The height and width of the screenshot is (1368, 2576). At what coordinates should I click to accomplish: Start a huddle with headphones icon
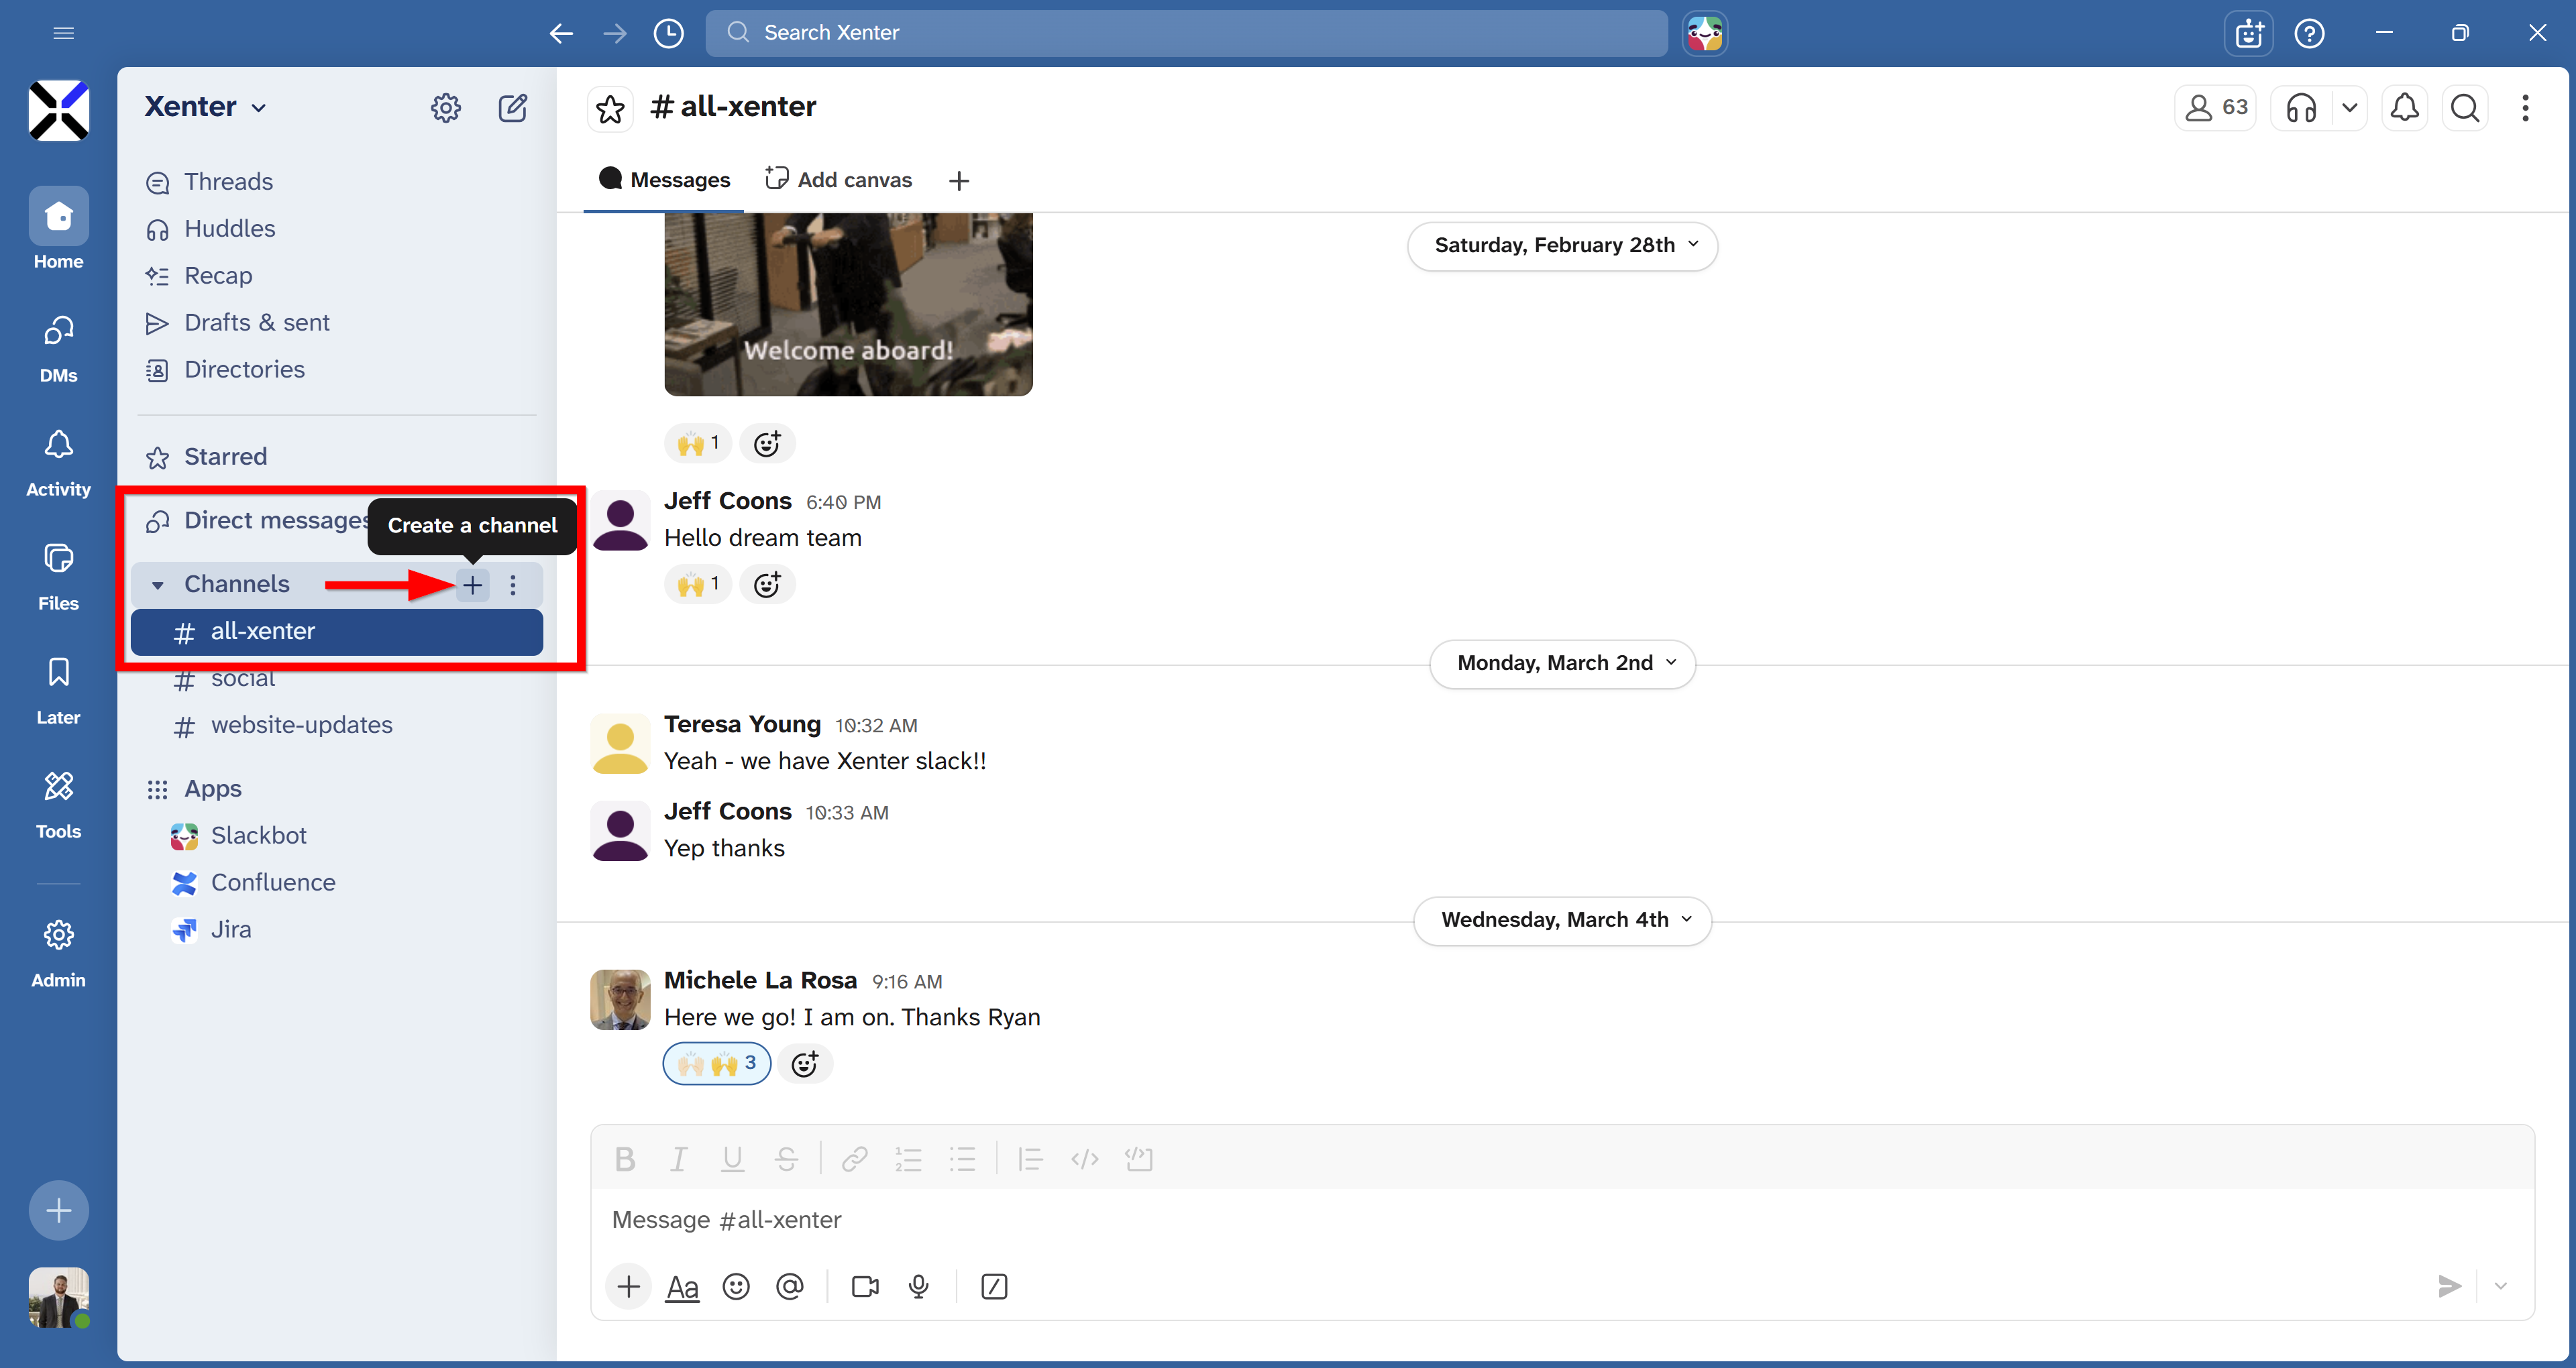click(x=2301, y=108)
